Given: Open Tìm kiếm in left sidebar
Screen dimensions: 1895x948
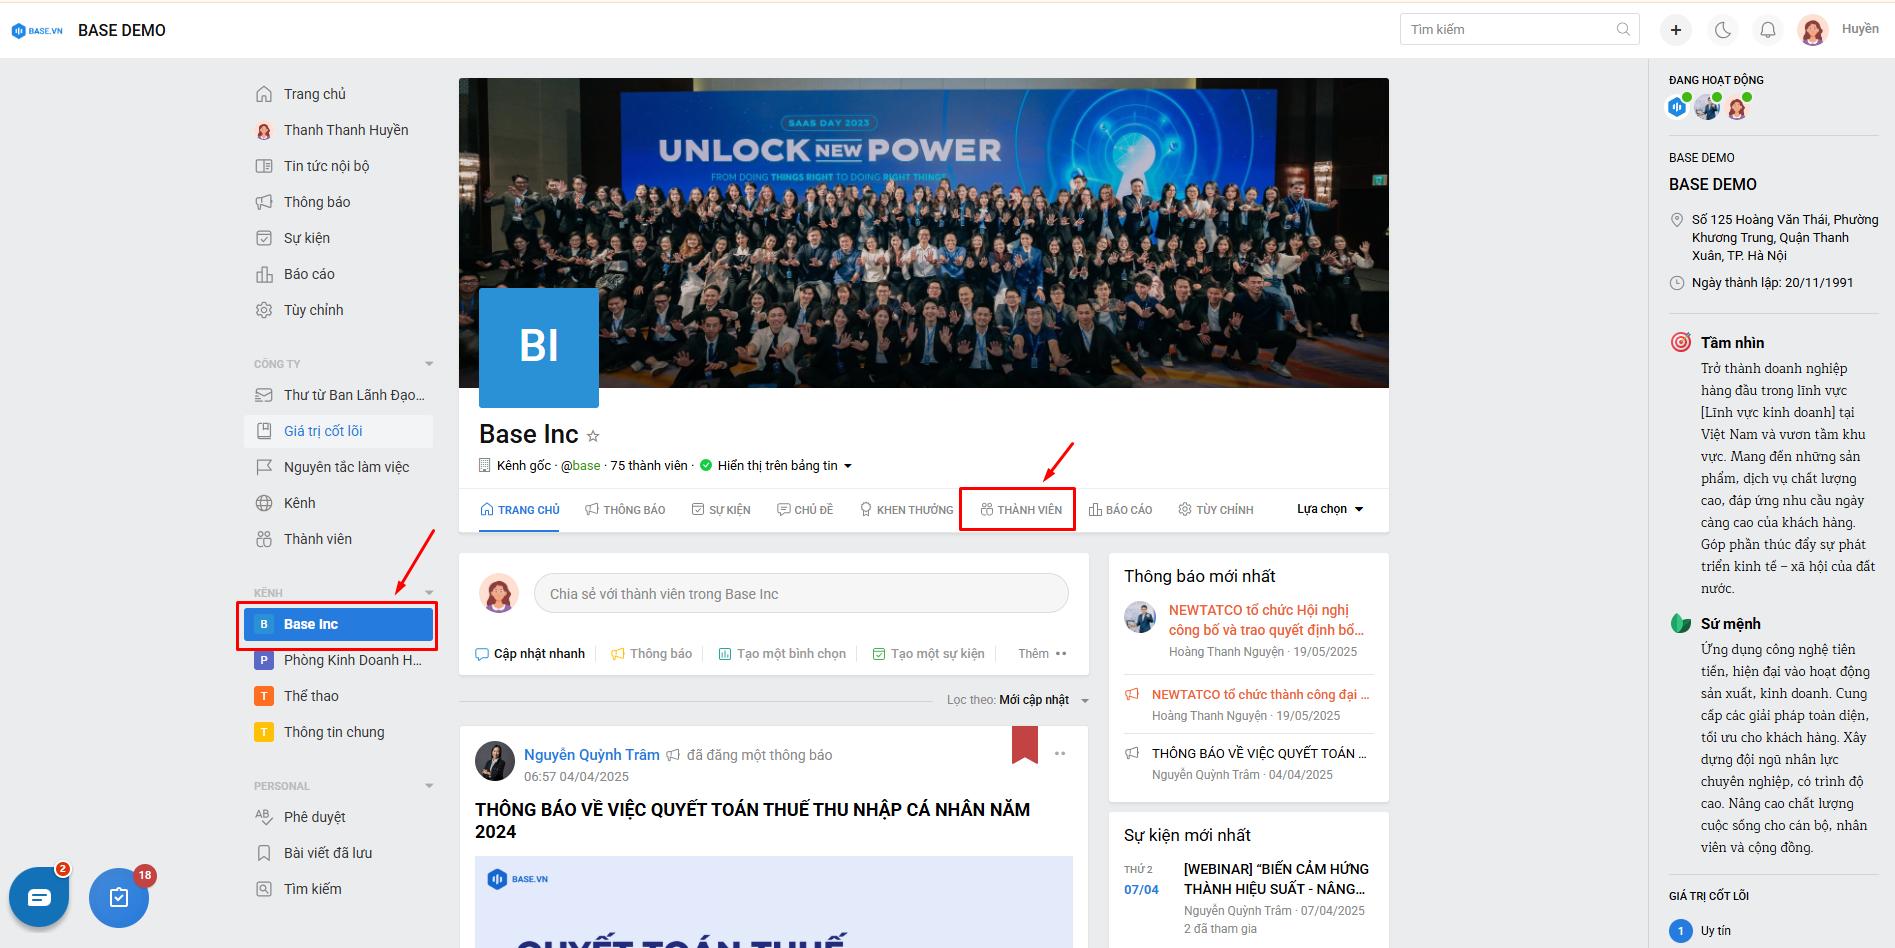Looking at the screenshot, I should 312,889.
